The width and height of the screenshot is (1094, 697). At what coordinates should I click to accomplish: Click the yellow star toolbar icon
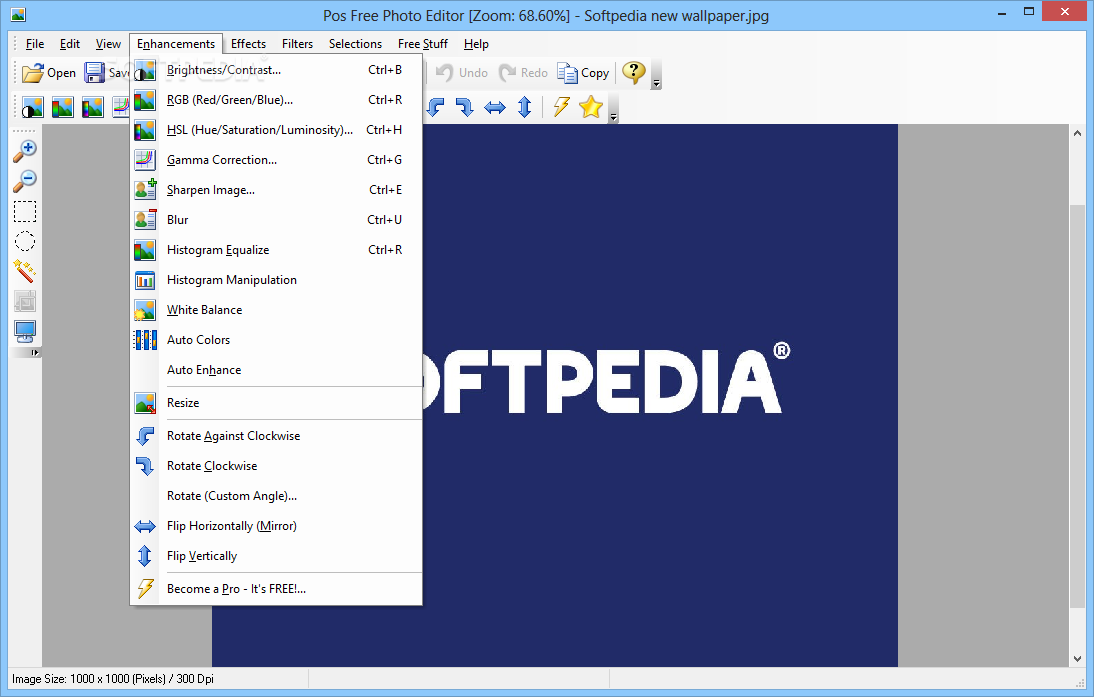tap(591, 107)
